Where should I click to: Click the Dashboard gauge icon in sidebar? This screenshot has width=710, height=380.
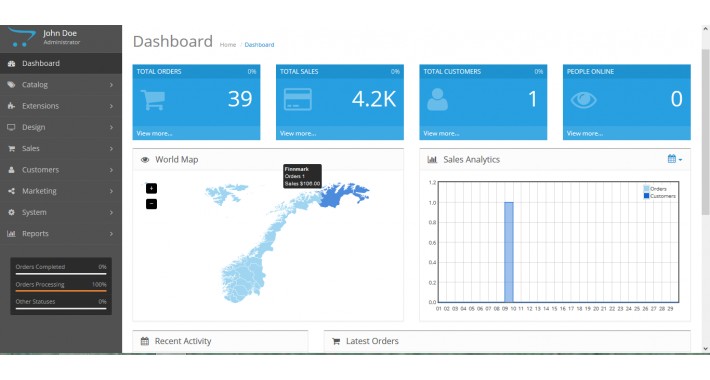coord(11,63)
